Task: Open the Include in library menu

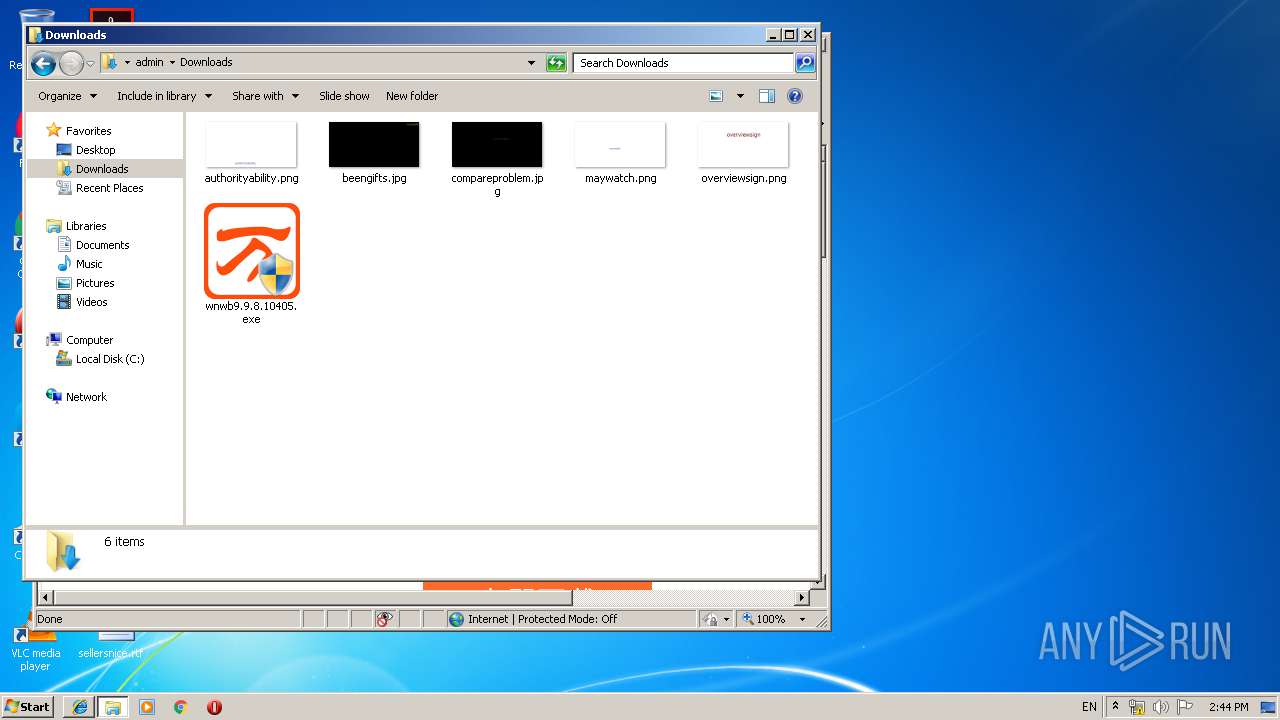Action: point(165,96)
